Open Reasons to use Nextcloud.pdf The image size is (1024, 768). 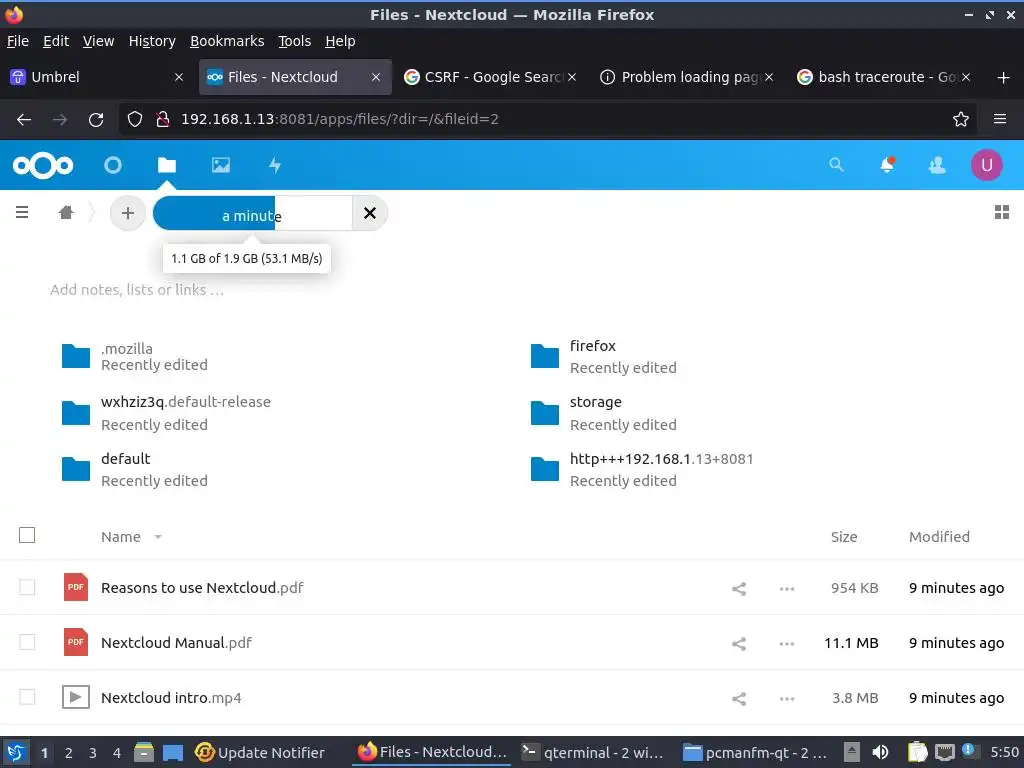(x=202, y=588)
